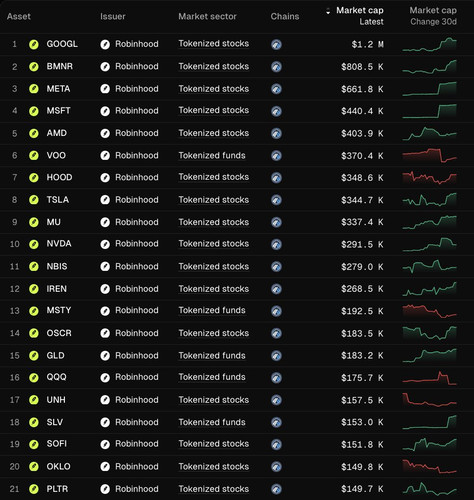Viewport: 474px width, 500px height.
Task: Open Tokenized stocks sector link in GOOGL row
Action: 214,44
